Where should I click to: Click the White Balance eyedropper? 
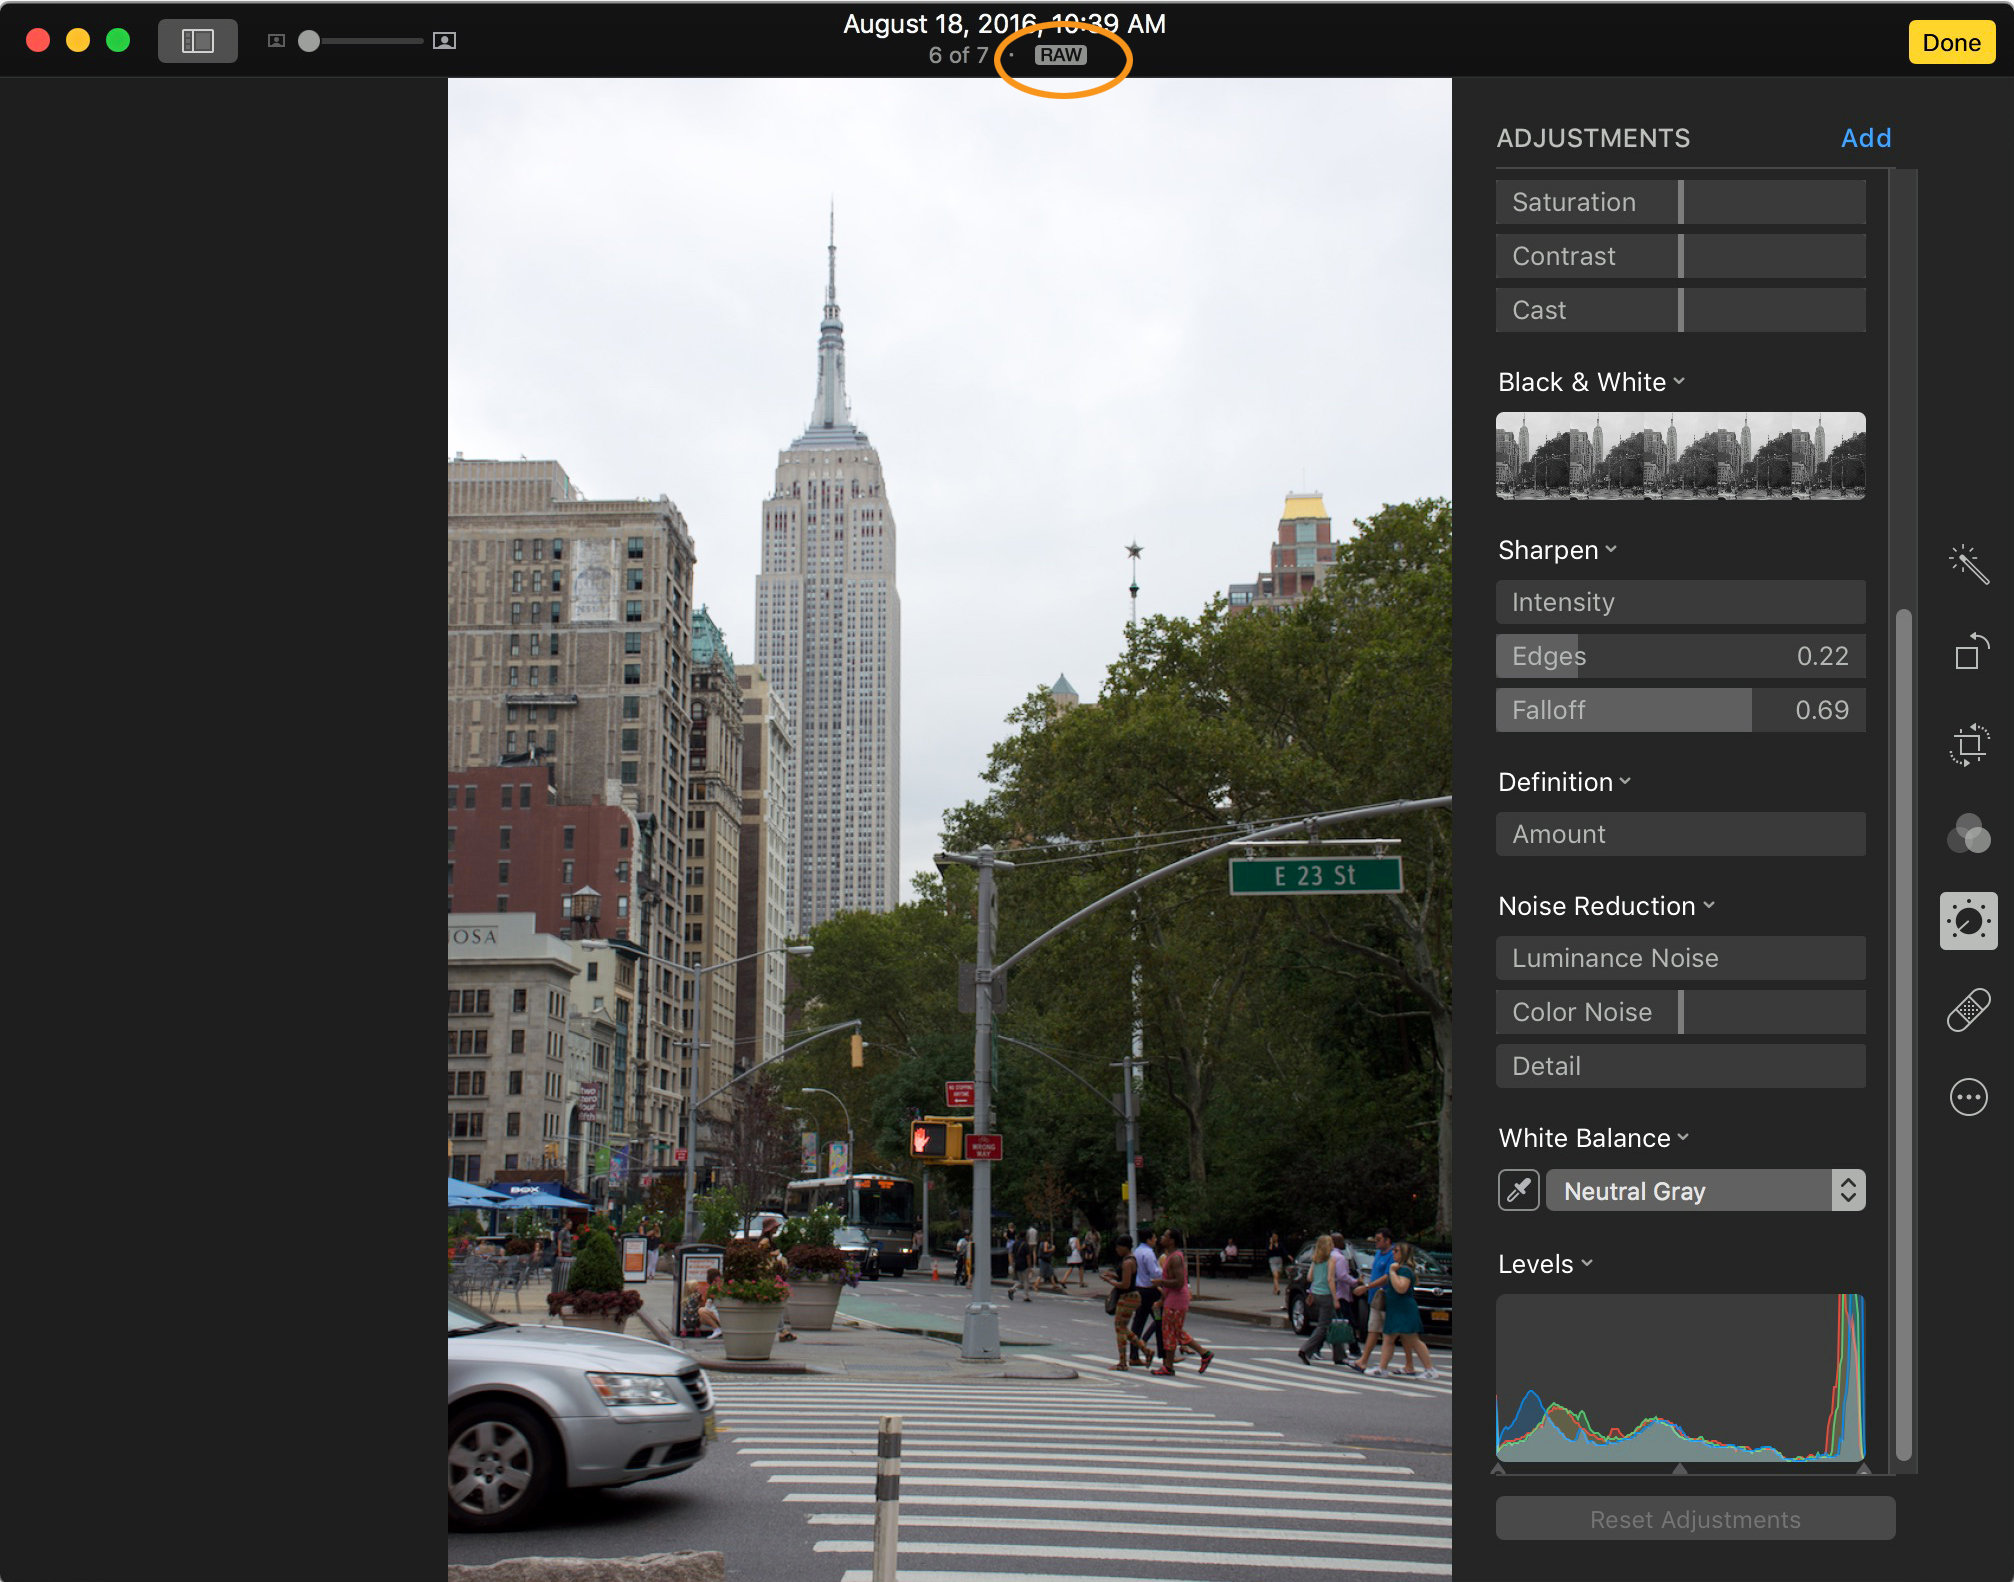(1518, 1190)
